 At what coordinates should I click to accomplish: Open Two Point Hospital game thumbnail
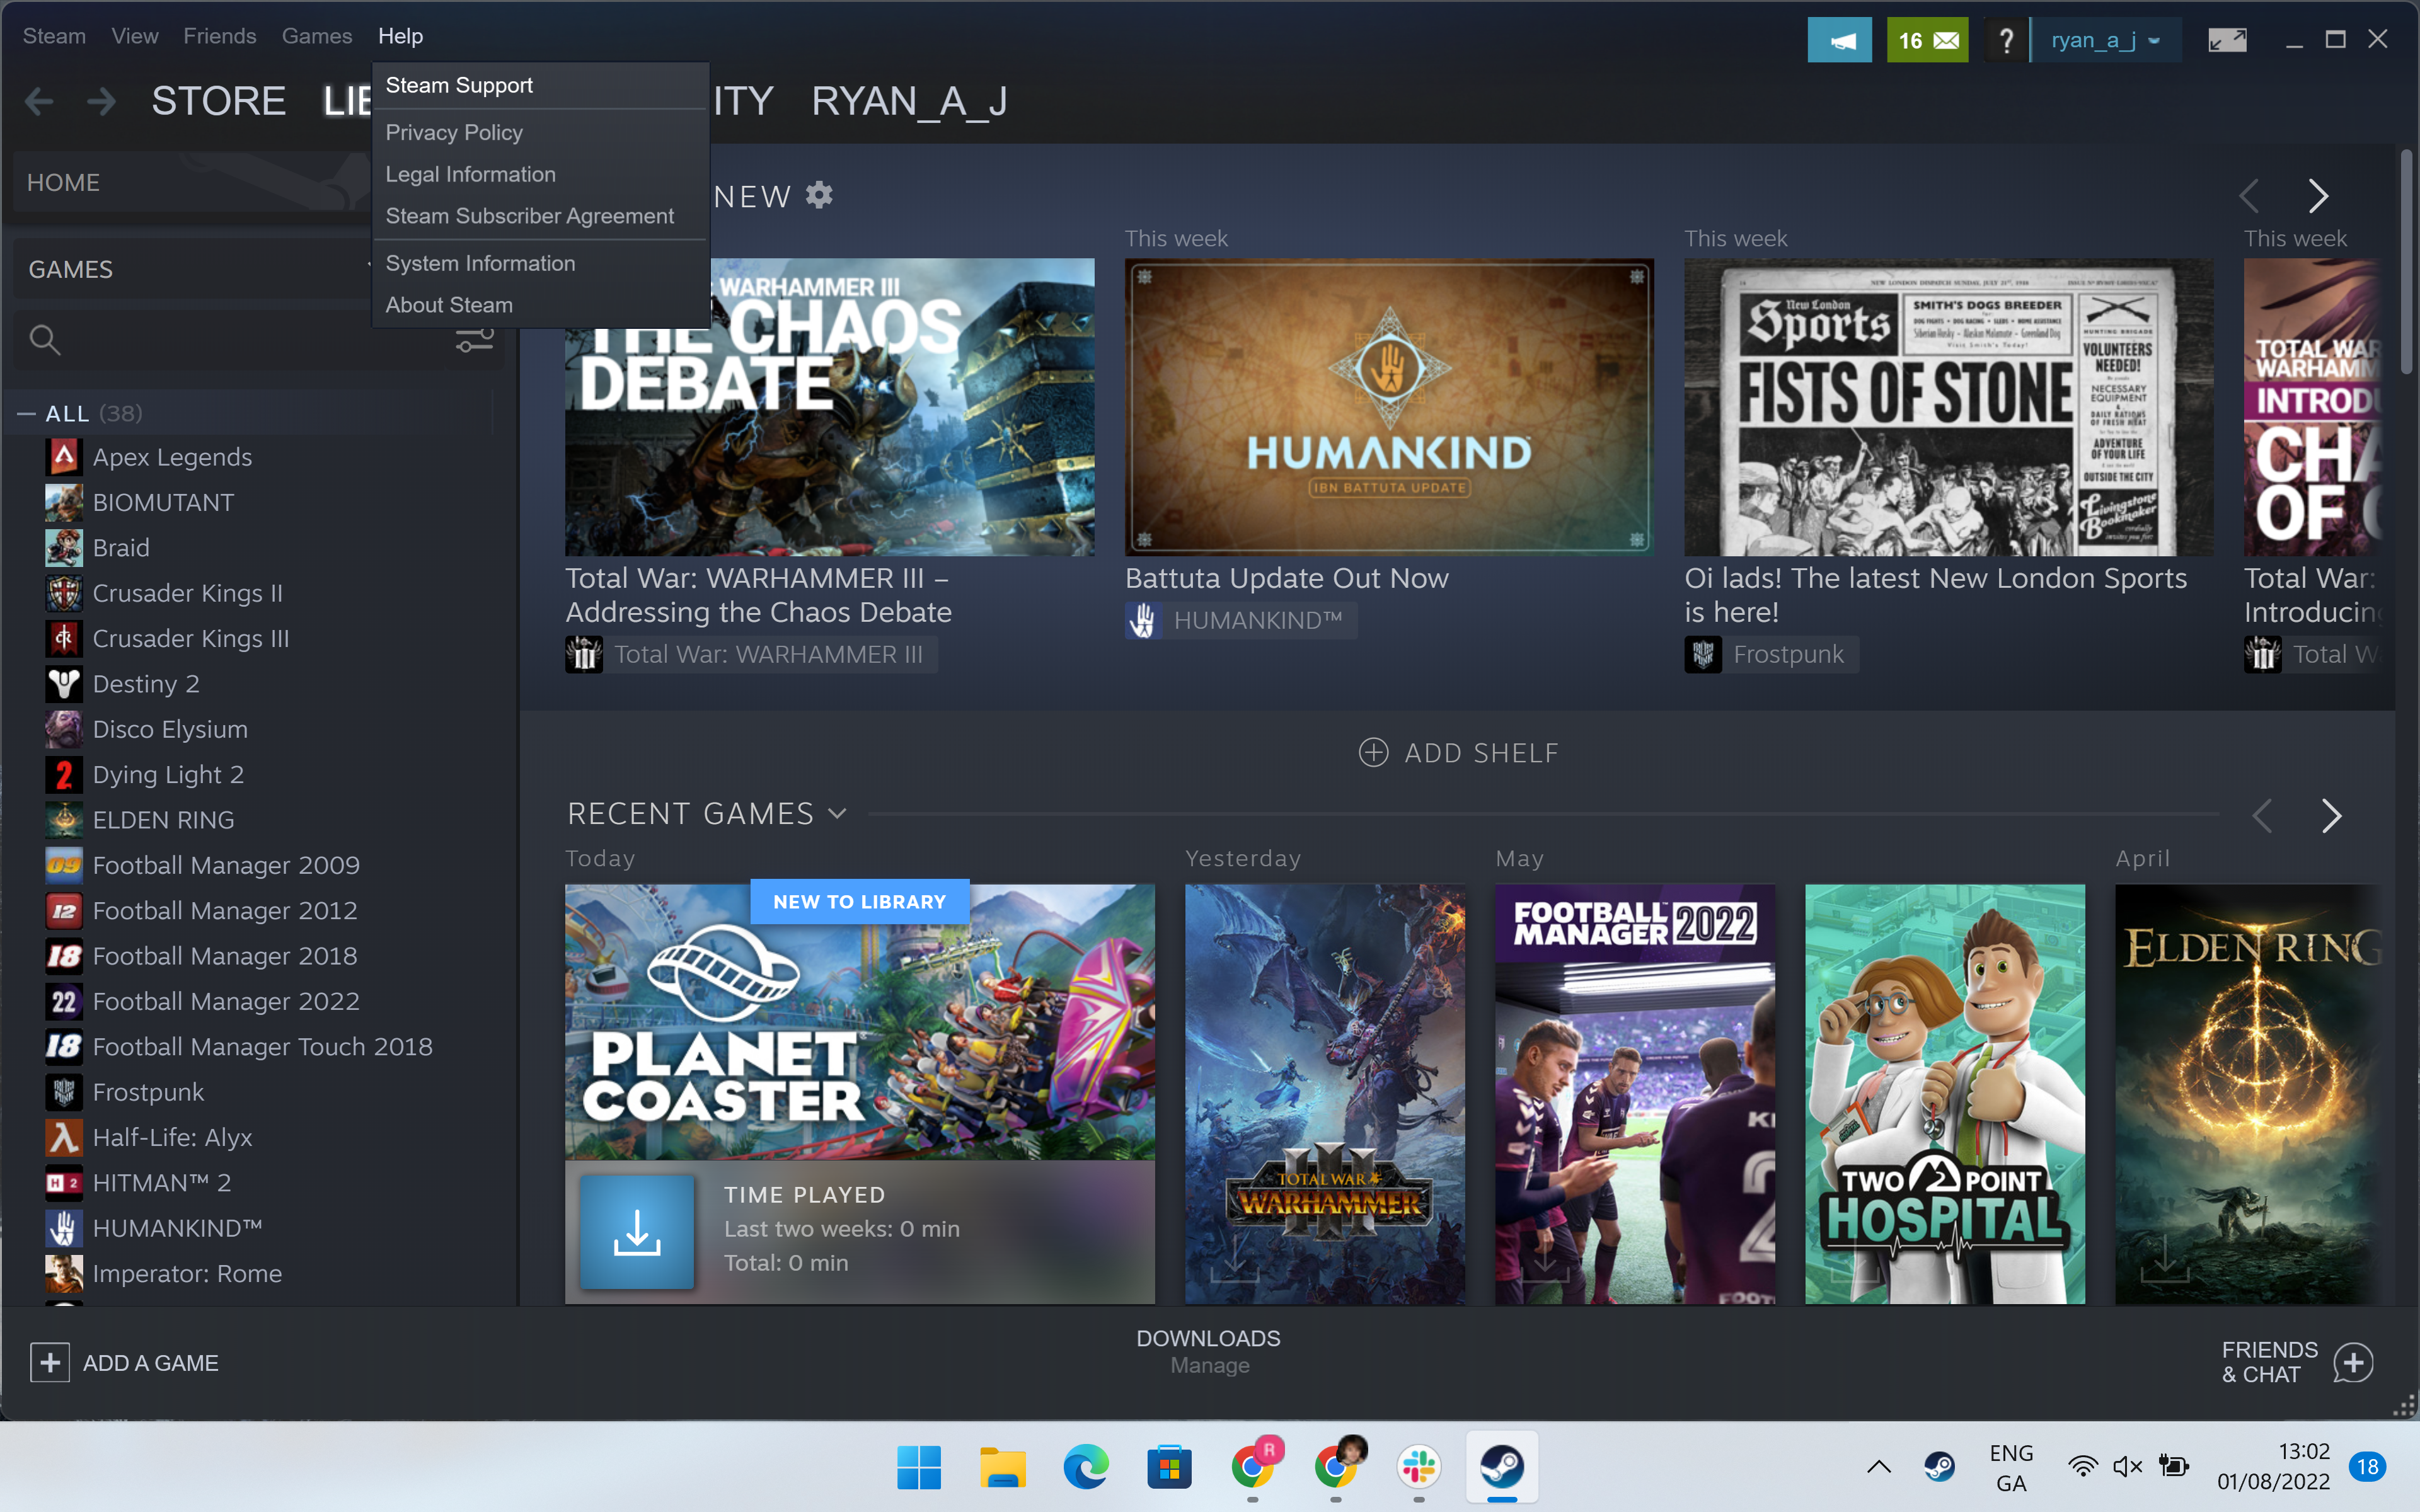(1945, 1094)
